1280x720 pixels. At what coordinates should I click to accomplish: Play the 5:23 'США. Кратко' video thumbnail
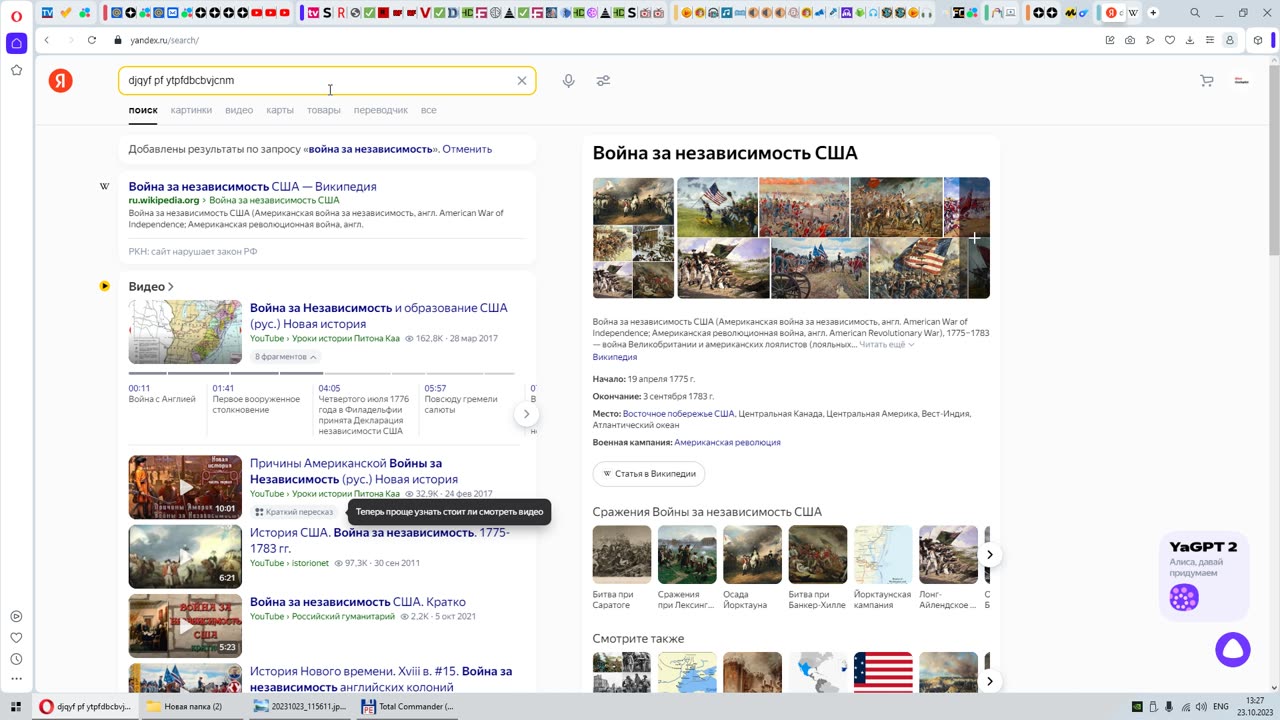tap(185, 626)
